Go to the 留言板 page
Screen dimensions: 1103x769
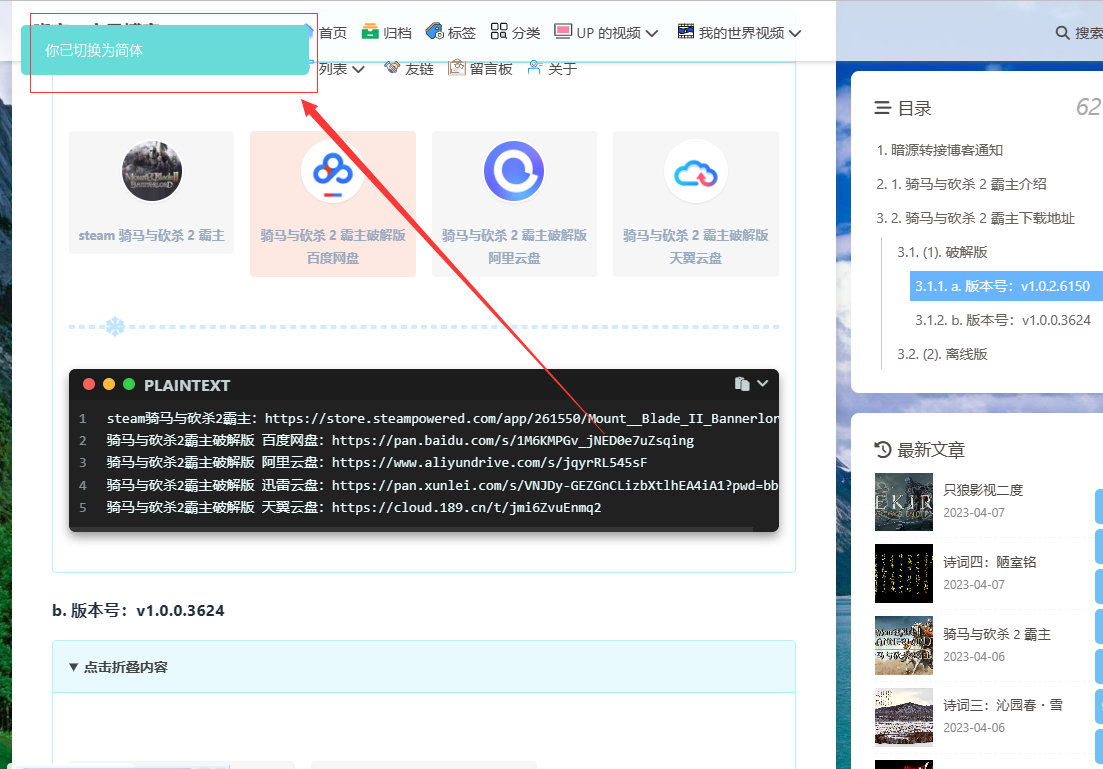tap(480, 68)
